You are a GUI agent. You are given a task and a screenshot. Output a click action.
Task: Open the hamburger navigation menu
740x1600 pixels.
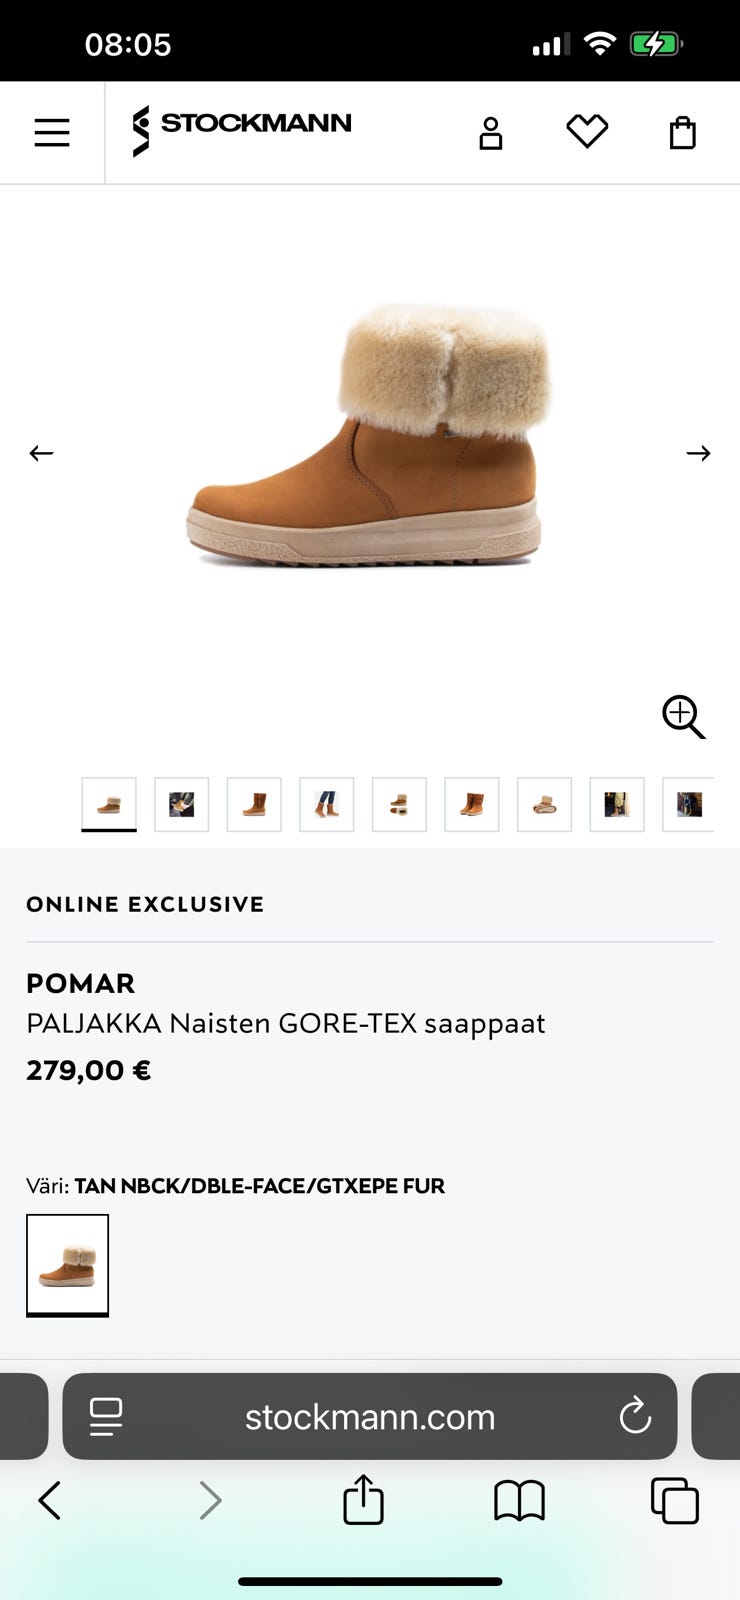point(52,132)
